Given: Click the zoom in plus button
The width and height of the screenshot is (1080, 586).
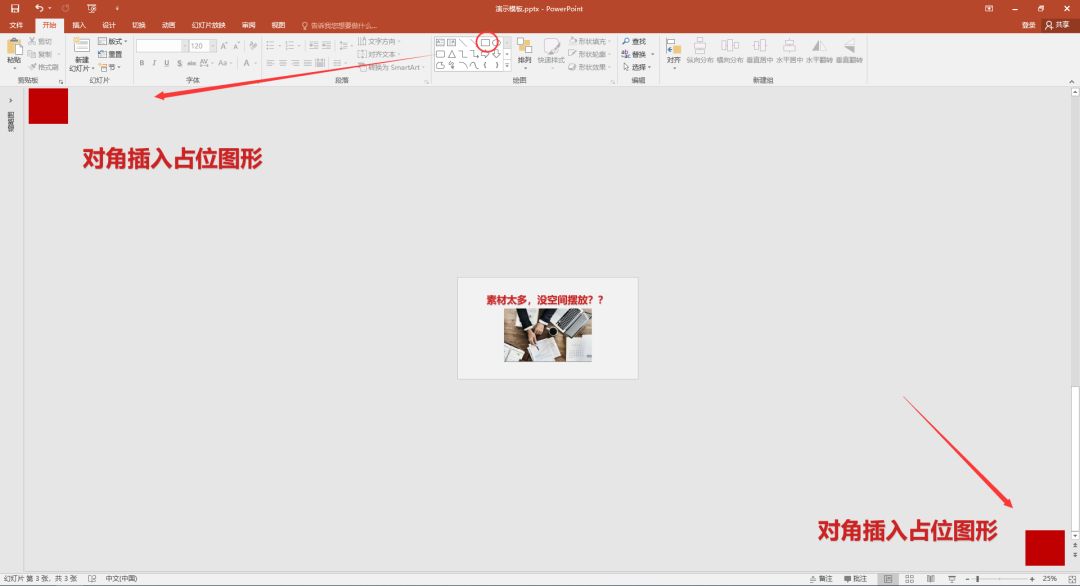Looking at the screenshot, I should [x=1032, y=579].
